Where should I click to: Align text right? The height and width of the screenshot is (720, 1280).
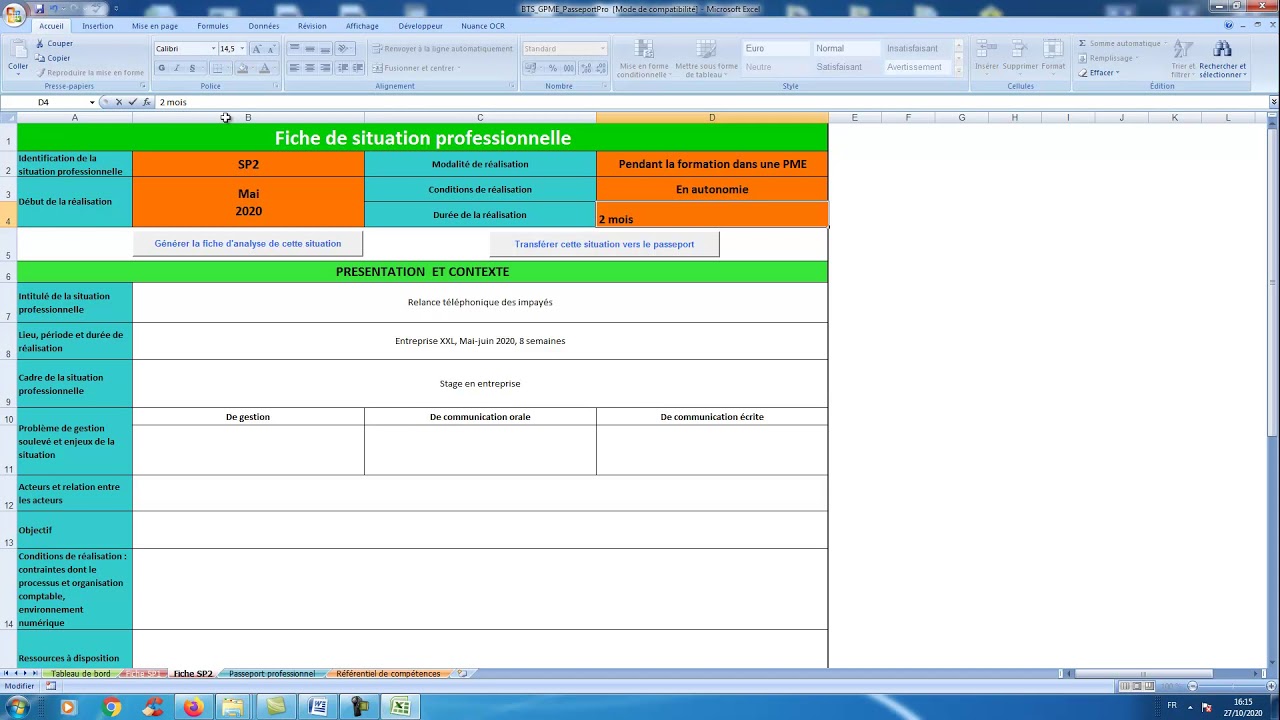[325, 68]
